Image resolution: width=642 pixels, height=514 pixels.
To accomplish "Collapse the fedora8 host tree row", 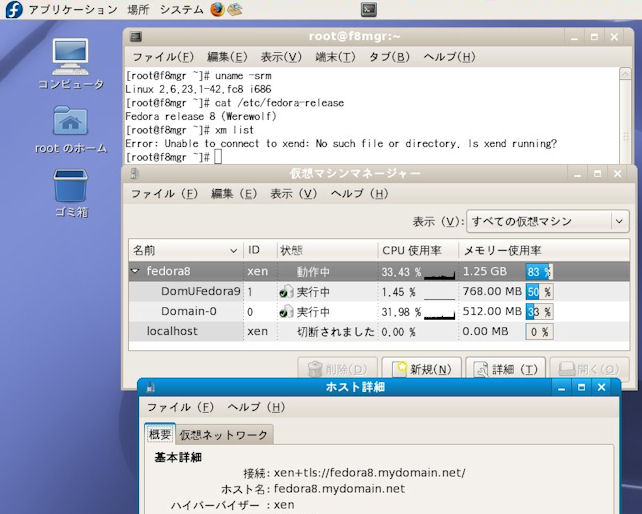I will [135, 271].
